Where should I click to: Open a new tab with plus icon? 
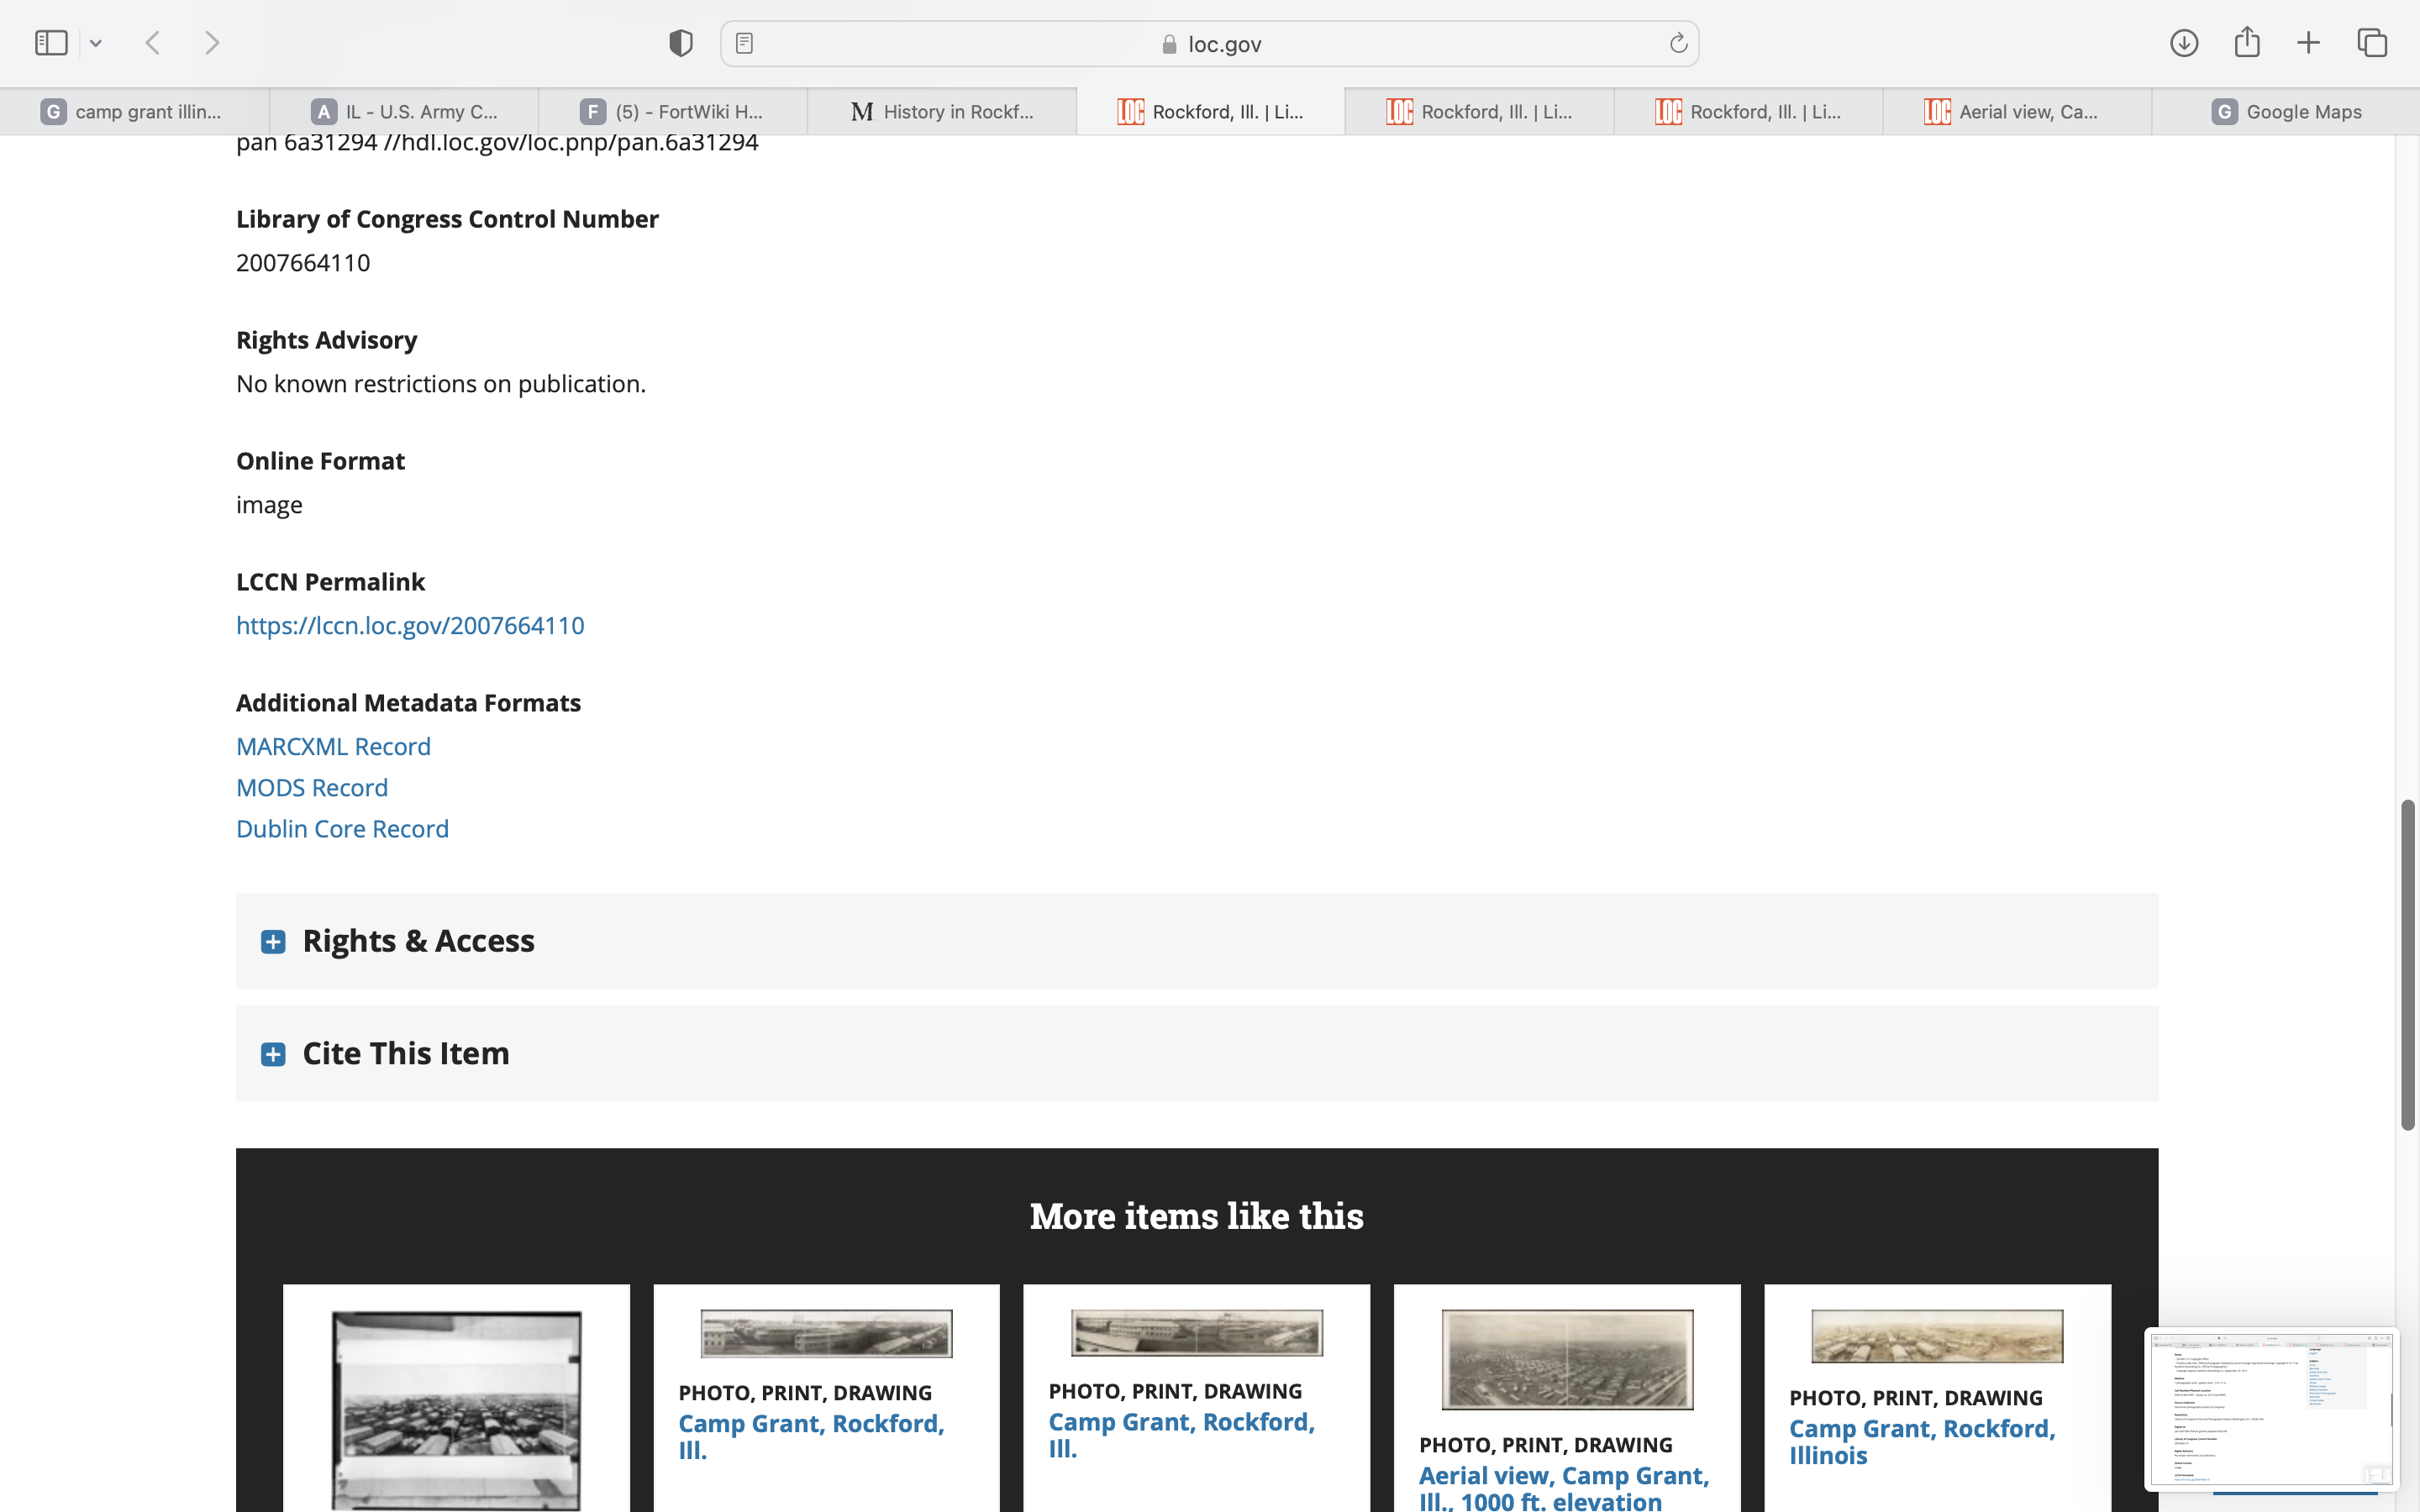(2308, 43)
